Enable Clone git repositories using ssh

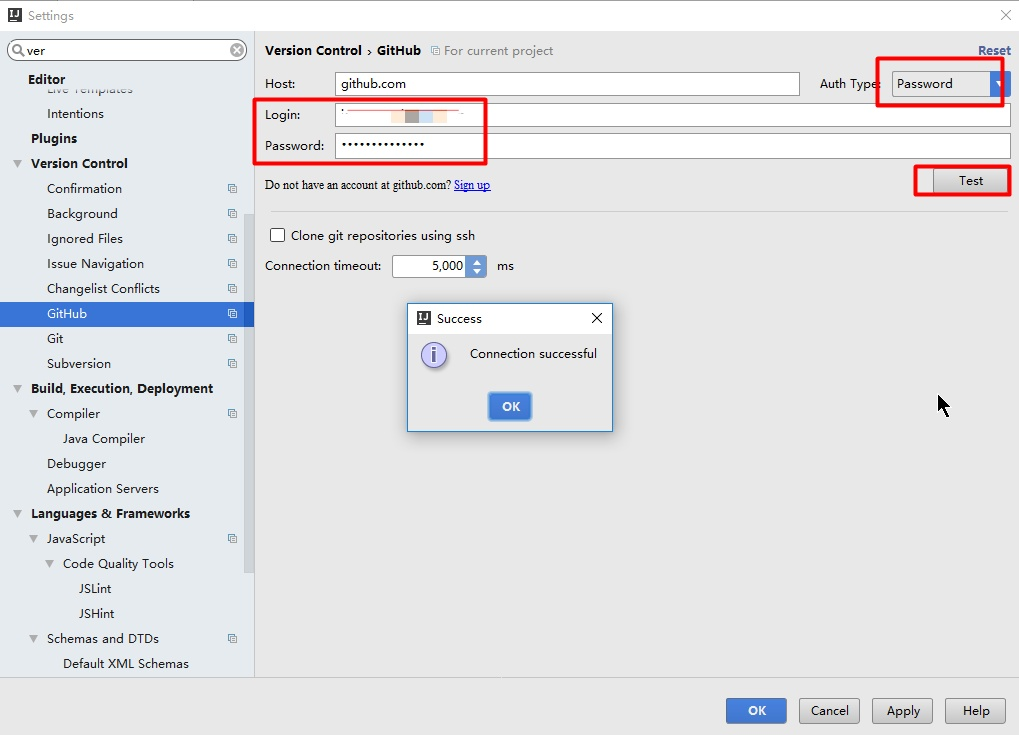(277, 235)
